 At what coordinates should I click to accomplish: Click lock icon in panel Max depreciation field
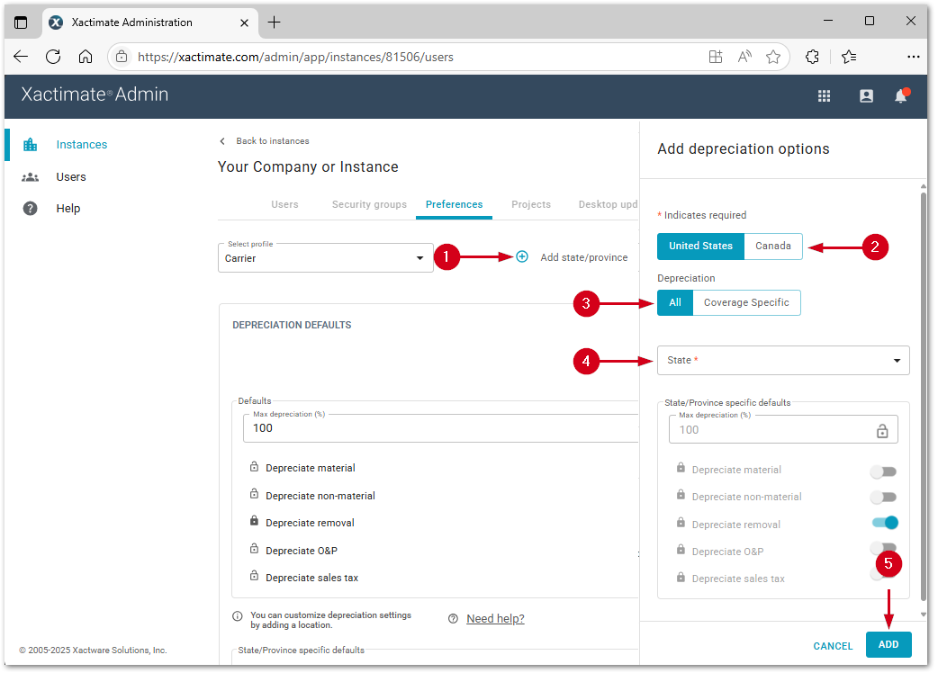tap(882, 431)
